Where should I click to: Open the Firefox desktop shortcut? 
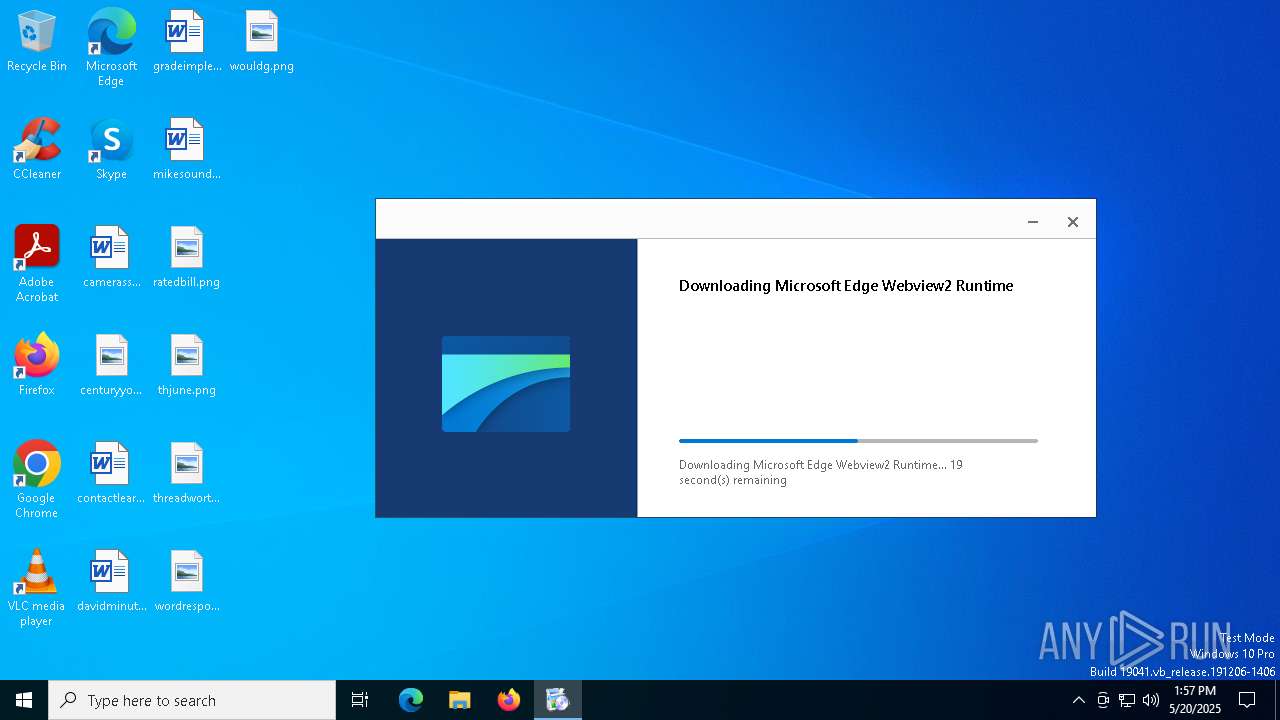[x=37, y=366]
